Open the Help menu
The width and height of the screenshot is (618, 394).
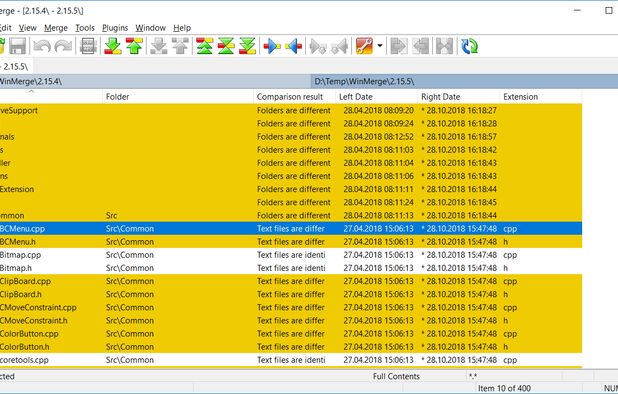[182, 28]
